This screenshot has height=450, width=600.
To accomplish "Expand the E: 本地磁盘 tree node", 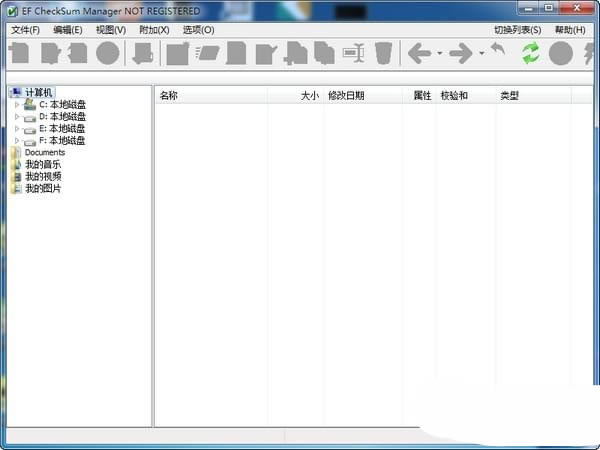I will (16, 129).
